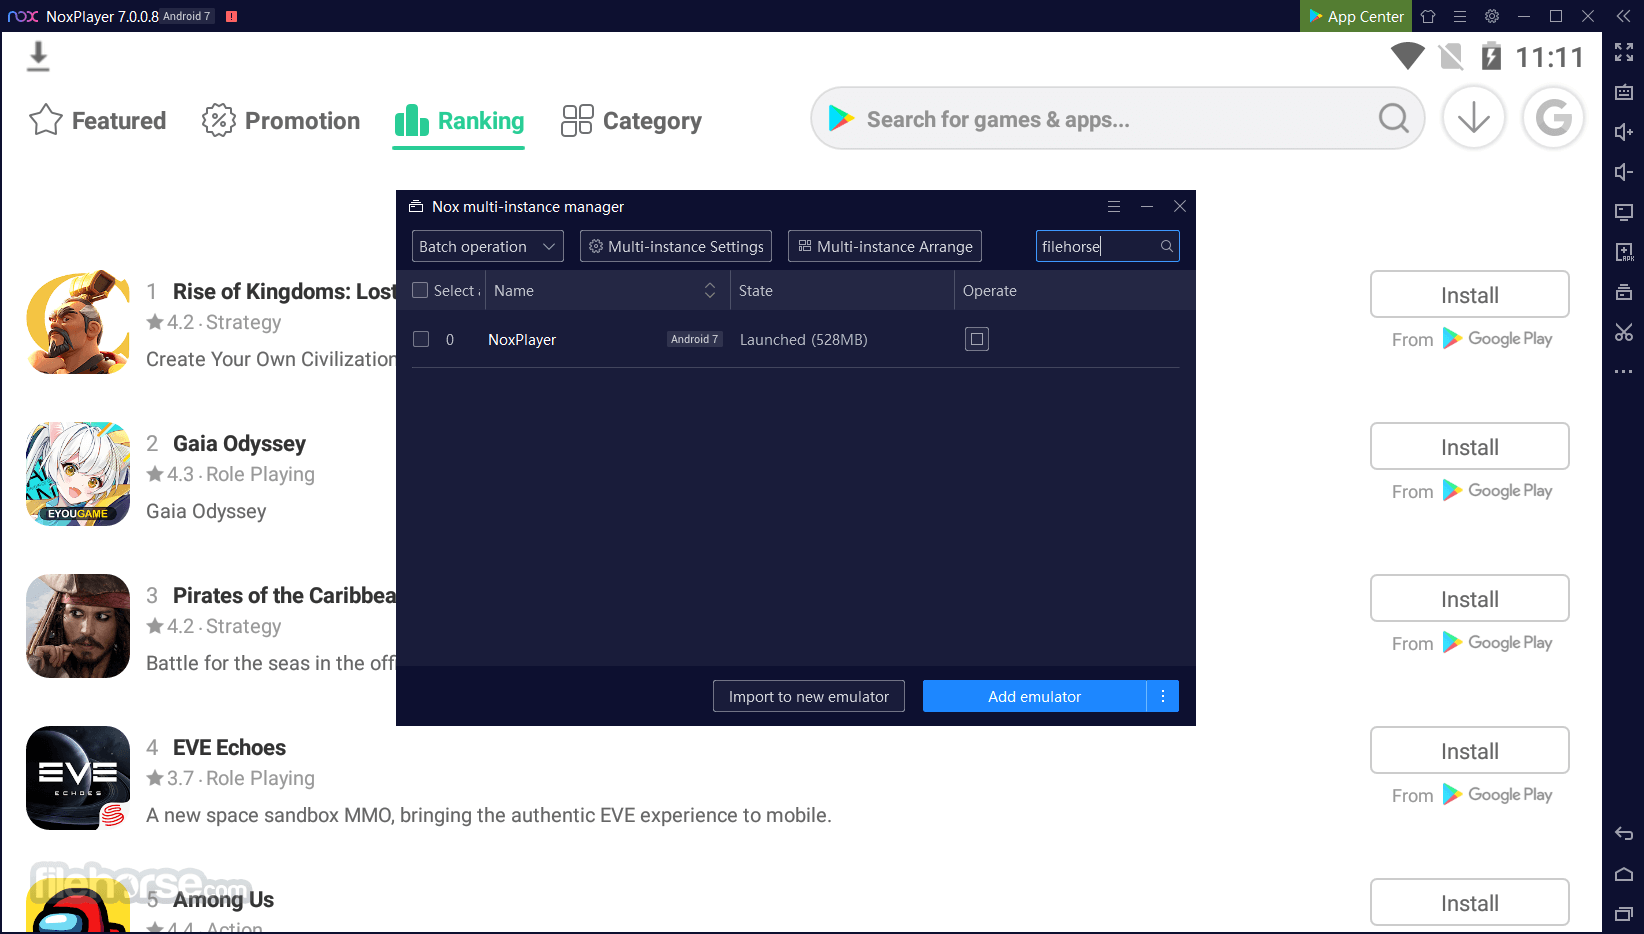Switch to the Featured tab
This screenshot has width=1644, height=934.
coord(98,120)
